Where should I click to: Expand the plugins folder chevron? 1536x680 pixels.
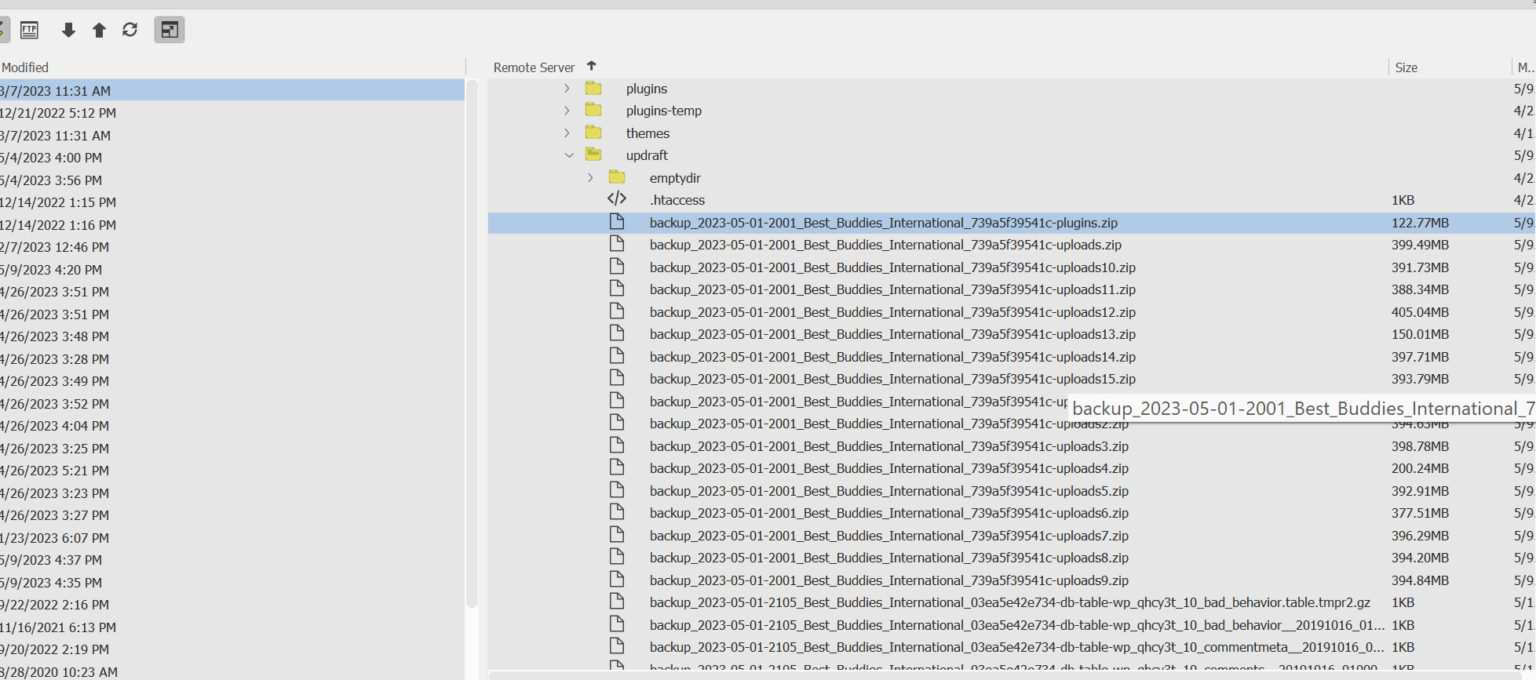click(567, 89)
